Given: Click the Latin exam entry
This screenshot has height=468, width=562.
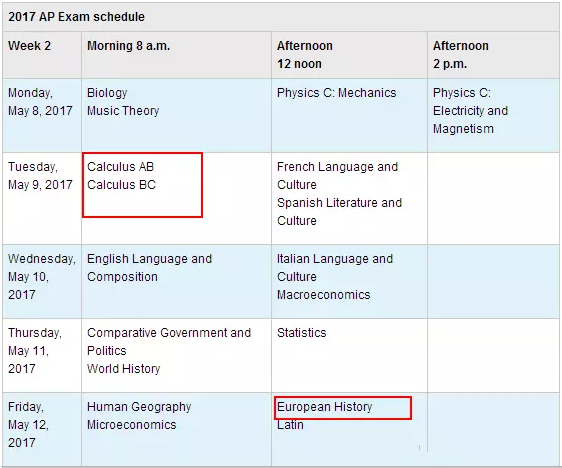Looking at the screenshot, I should click(x=290, y=425).
